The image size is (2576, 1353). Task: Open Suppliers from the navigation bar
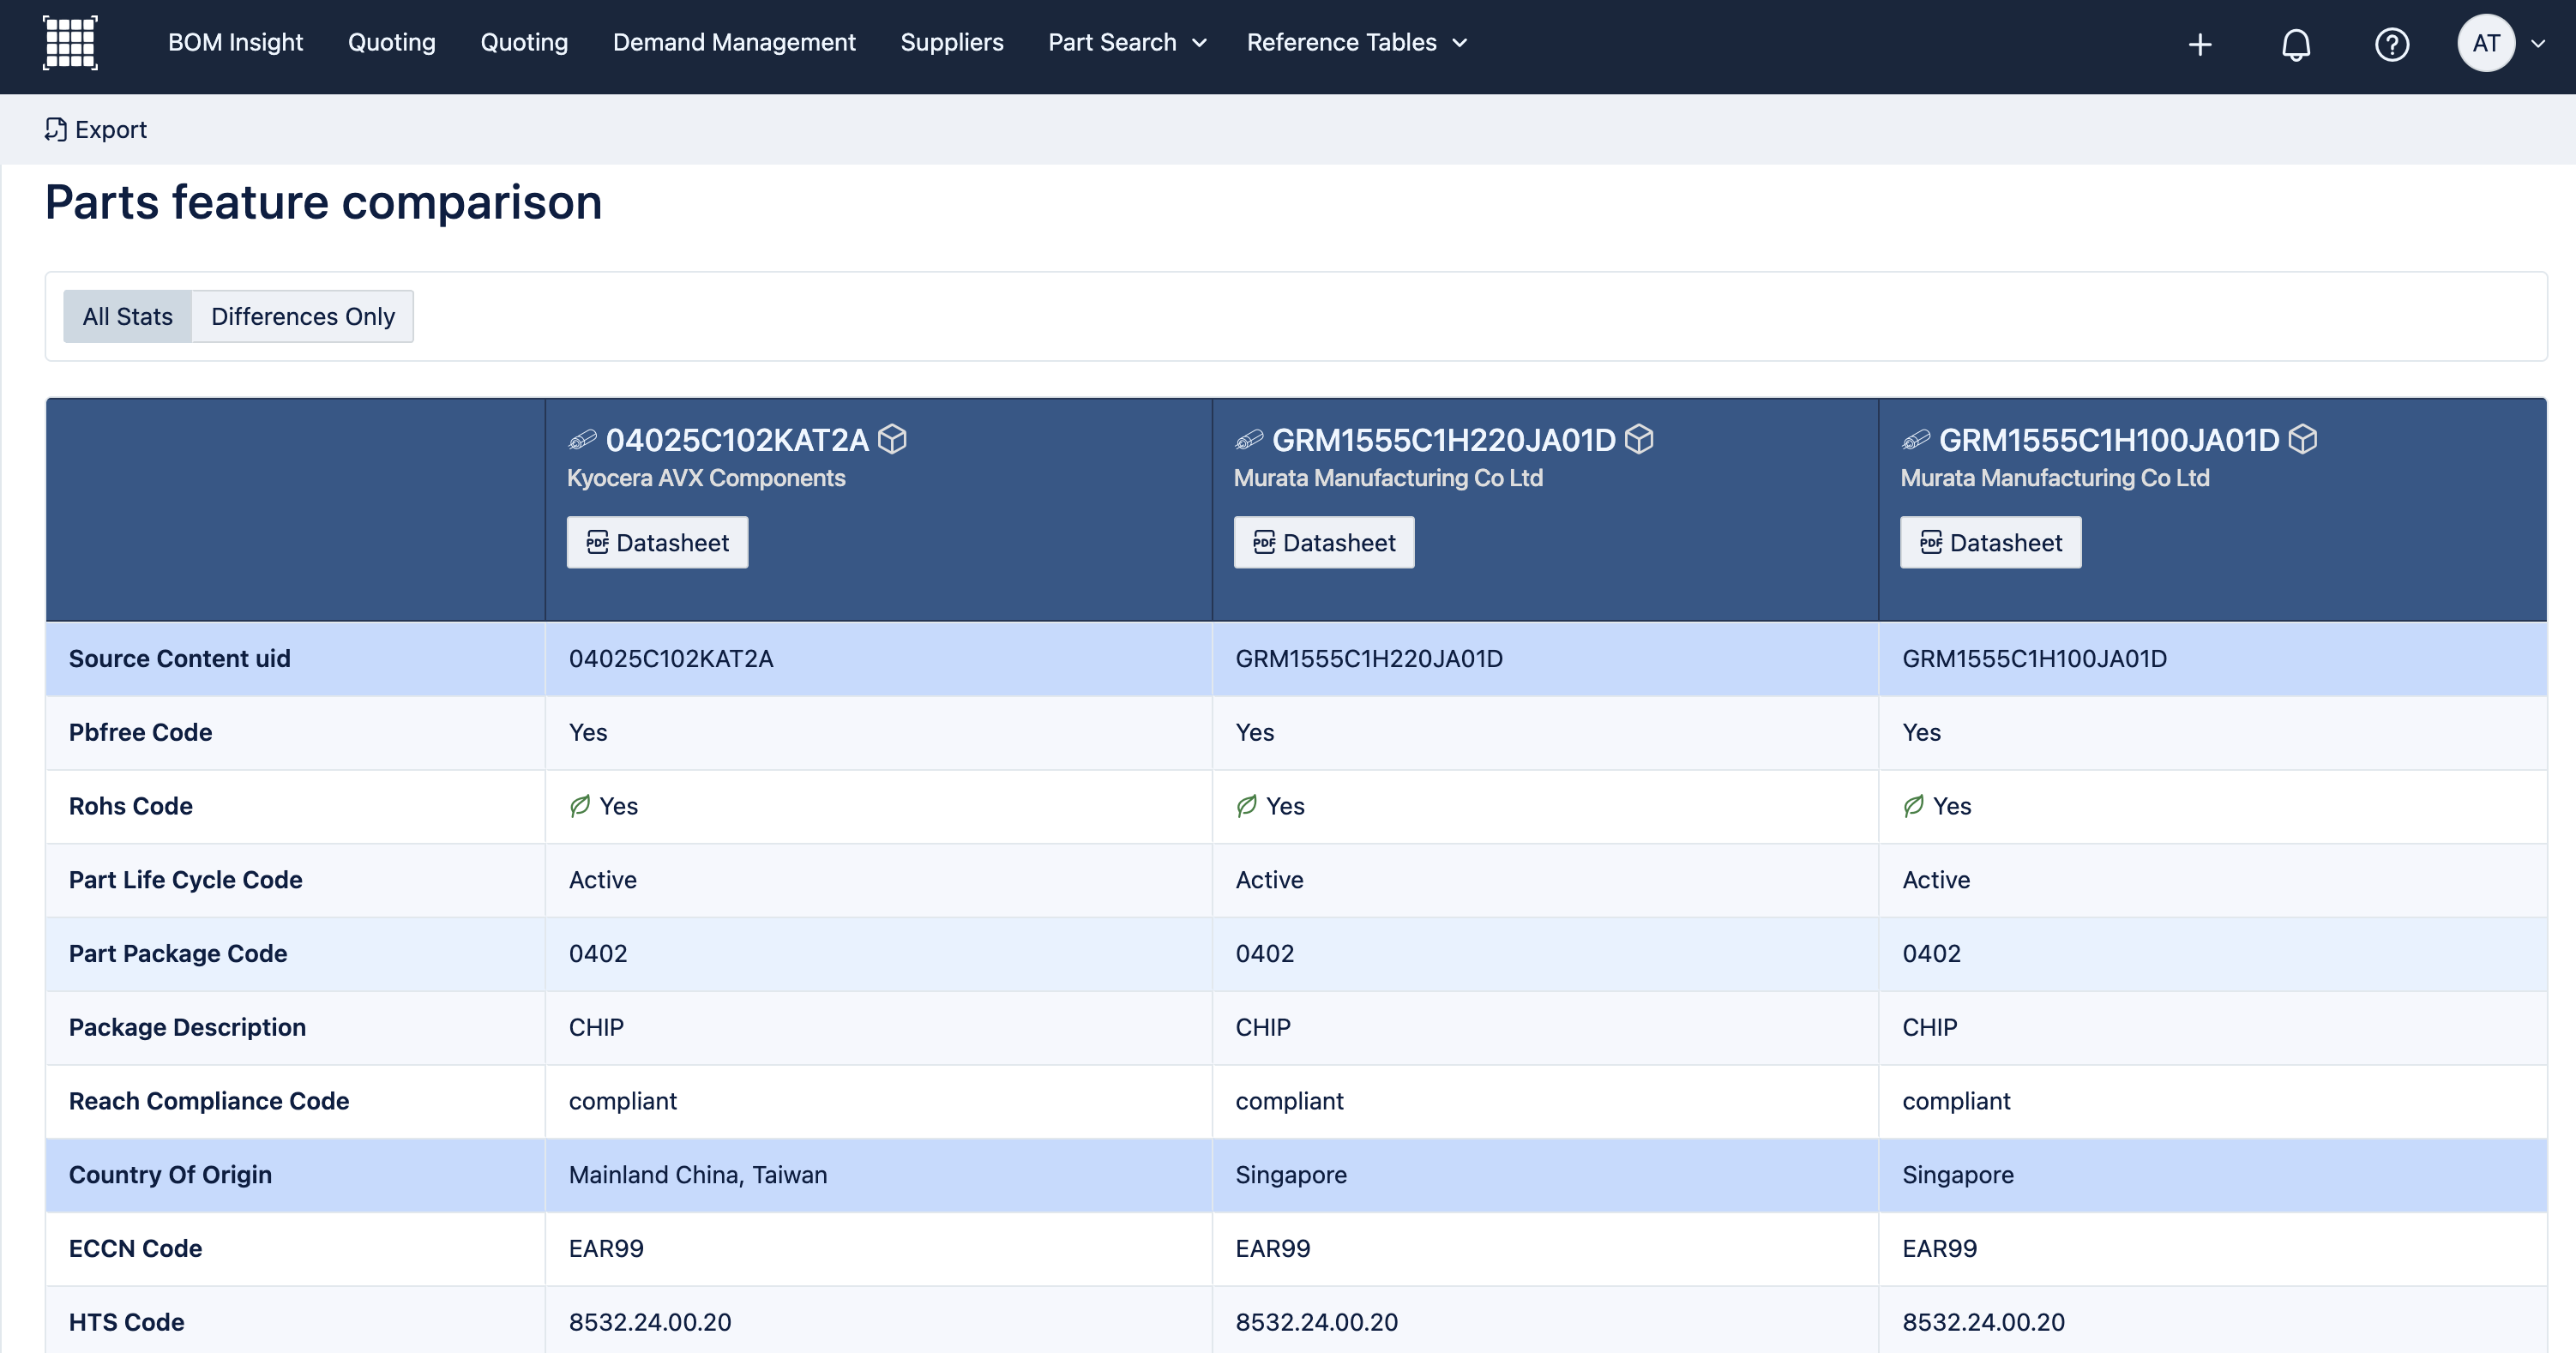(951, 42)
